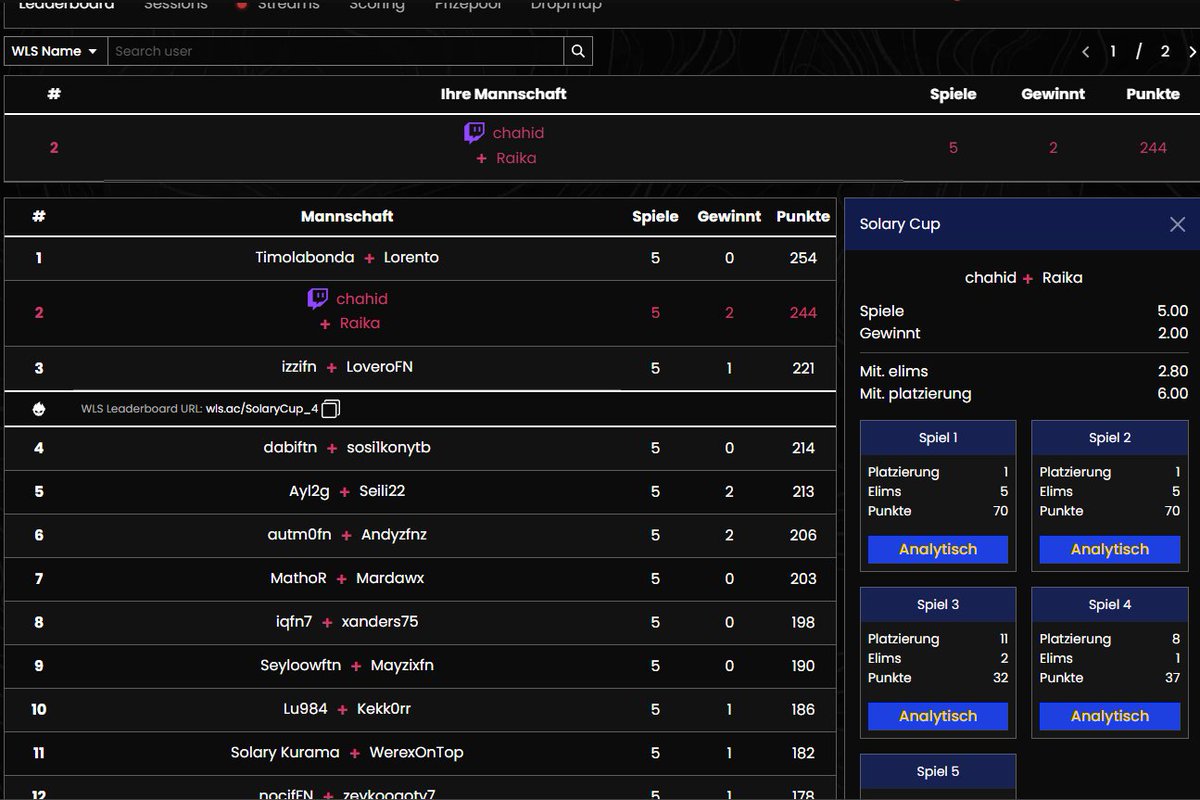Open Analytisch for Spiel 2
Viewport: 1200px width, 800px height.
tap(1110, 549)
